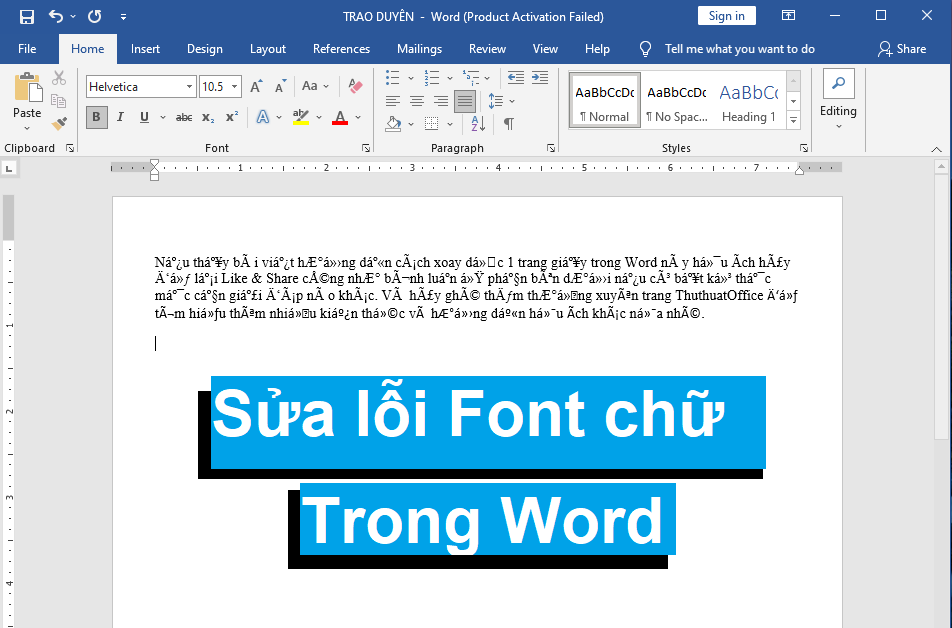Switch to the References tab
Viewport: 952px width, 628px height.
[x=341, y=49]
